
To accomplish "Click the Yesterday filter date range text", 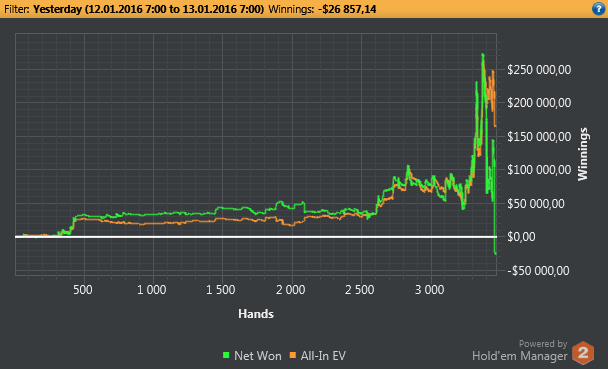I will coord(149,9).
